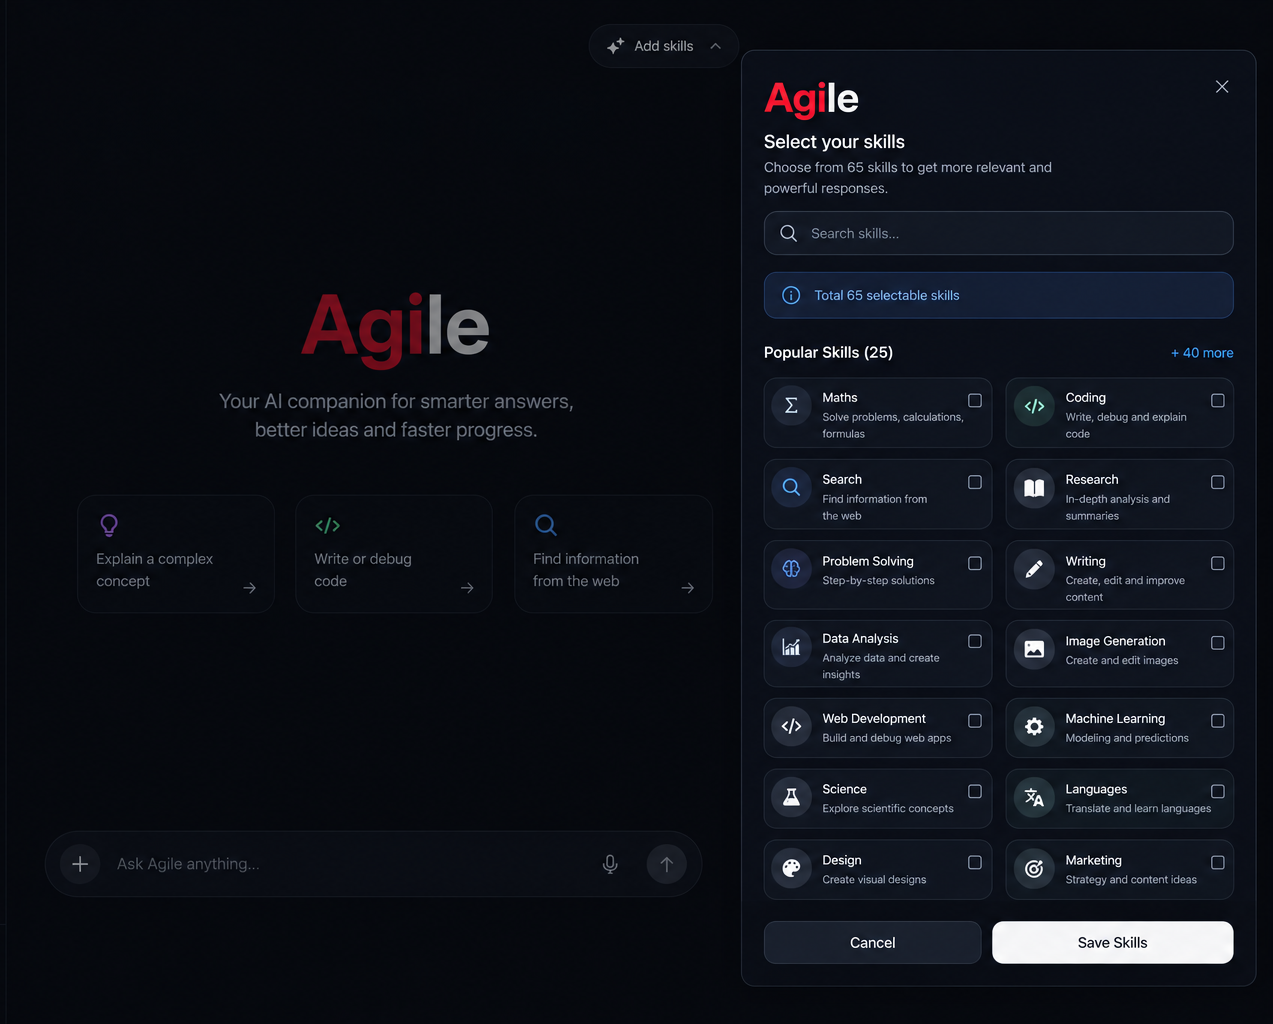
Task: Click arrow on Explain a complex concept card
Action: click(250, 588)
